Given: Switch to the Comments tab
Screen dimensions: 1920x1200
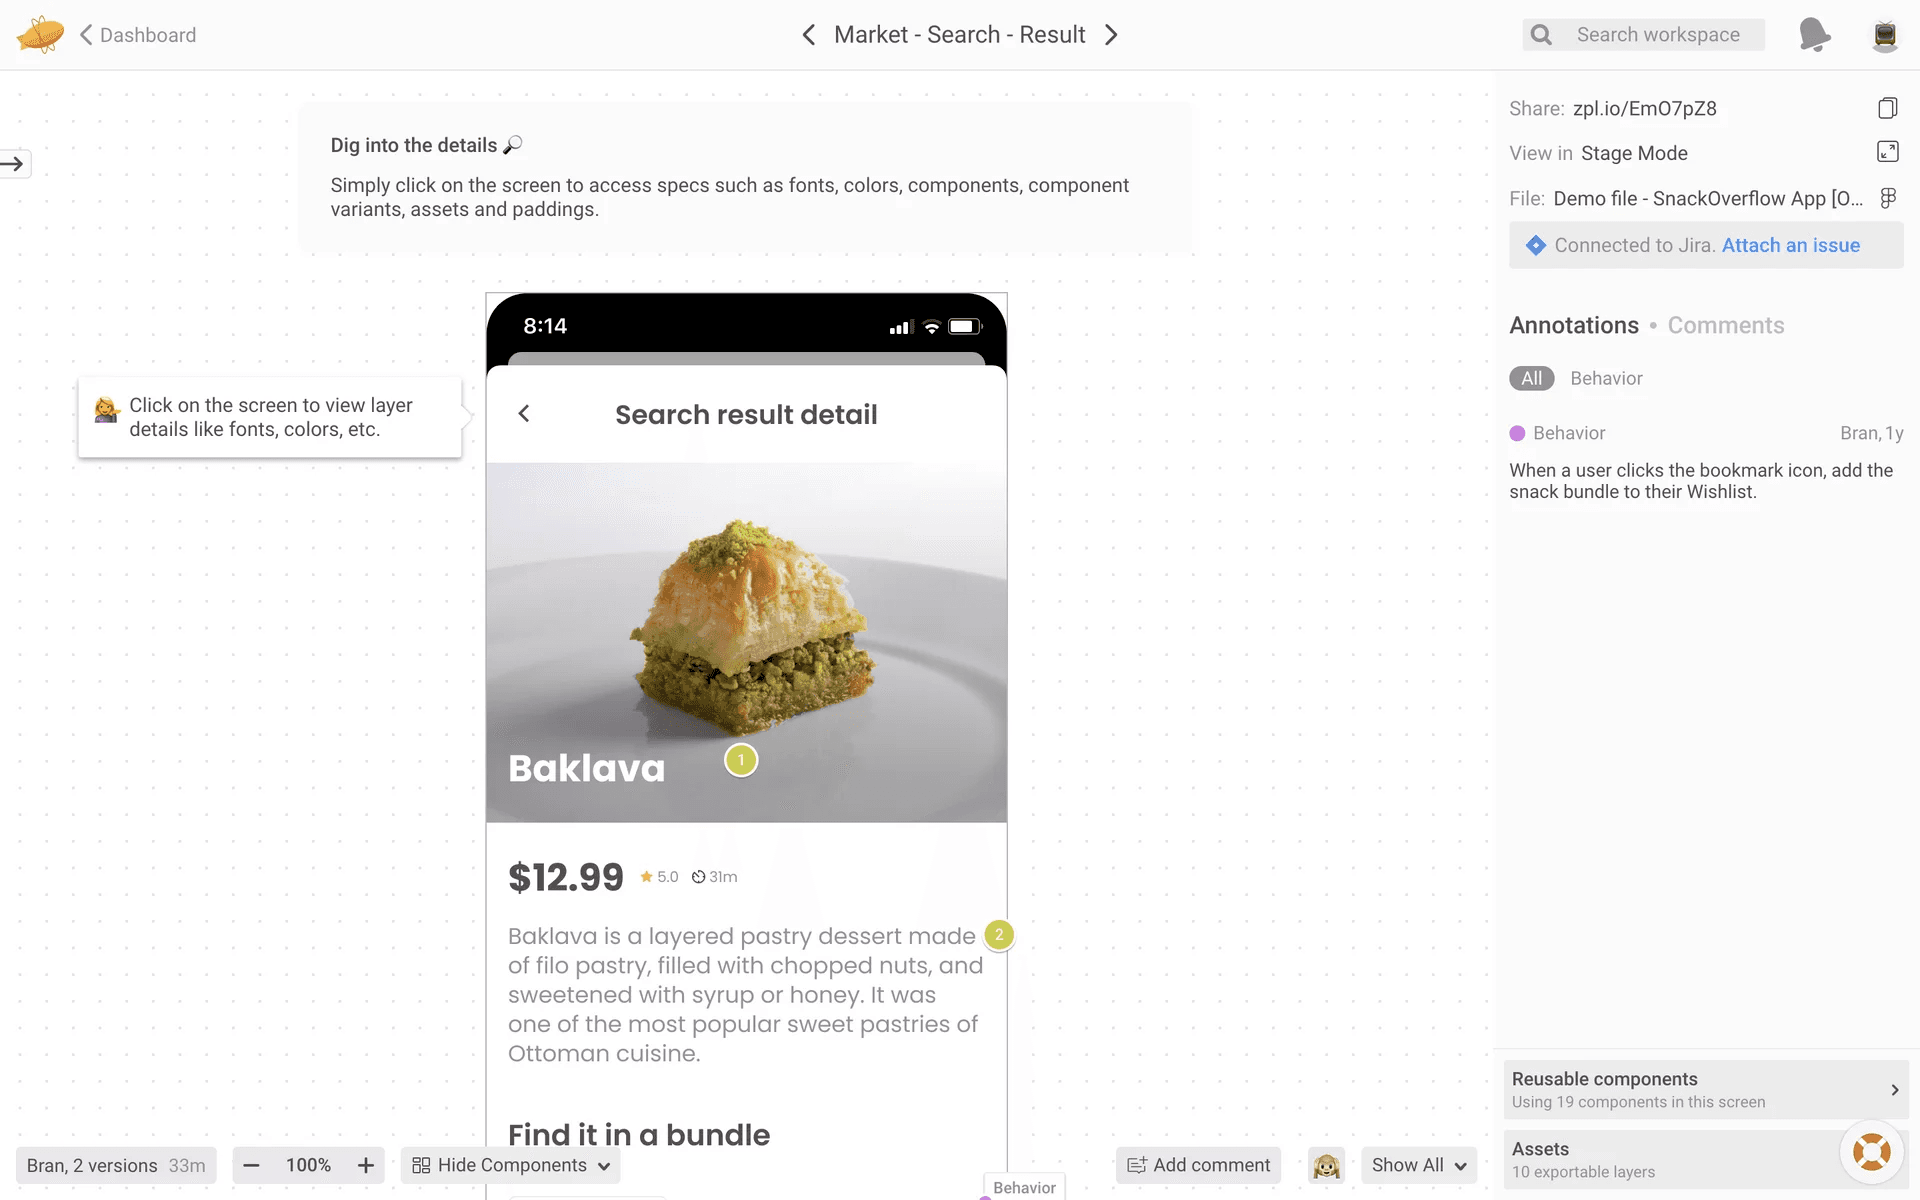Looking at the screenshot, I should click(x=1725, y=325).
